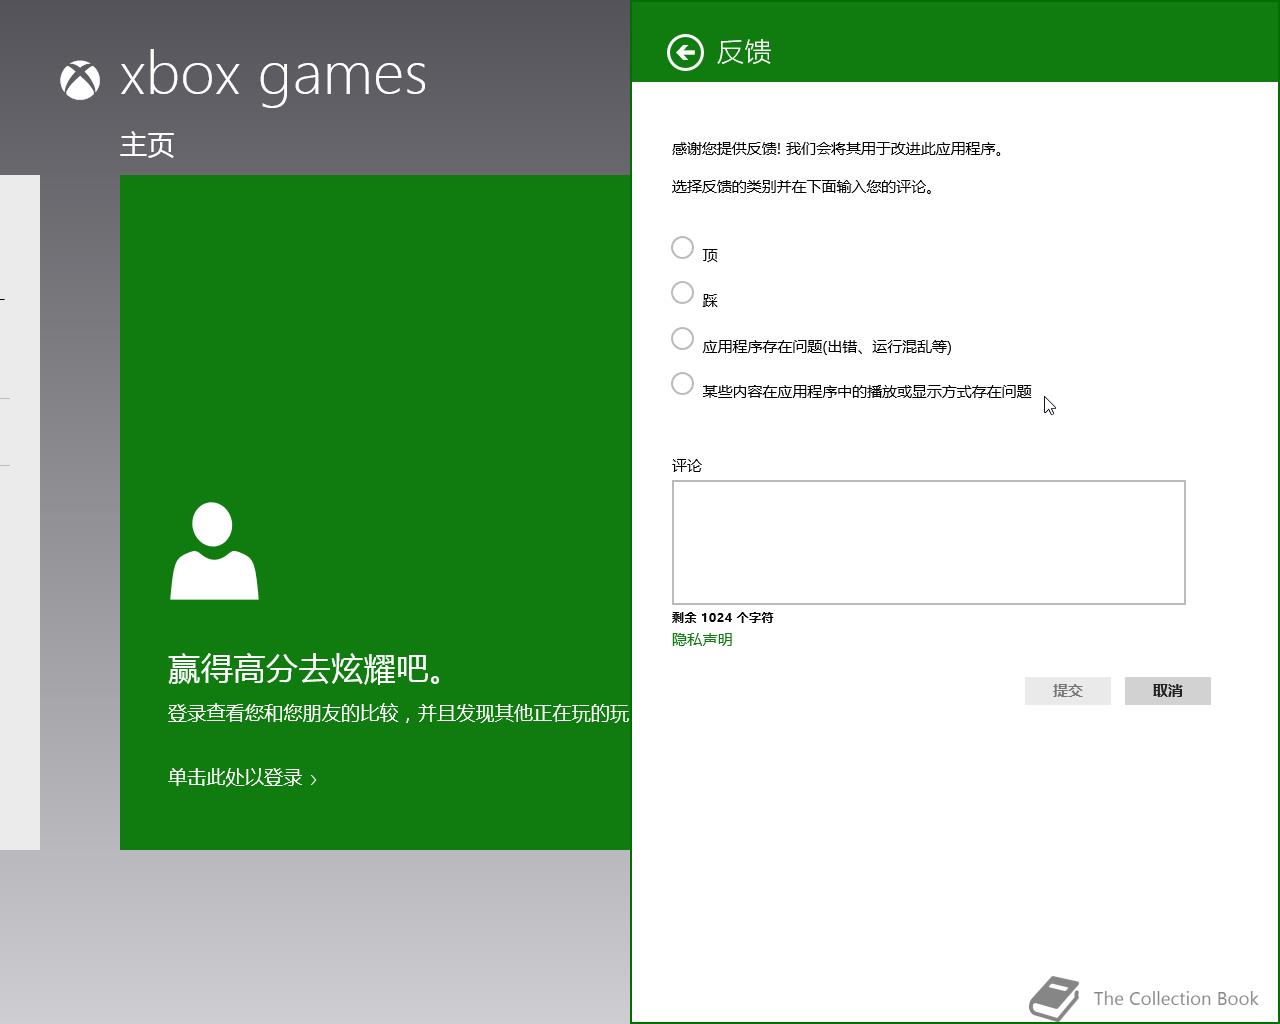Choose 应用程序存在问题 radio option
The image size is (1280, 1024).
click(x=682, y=338)
